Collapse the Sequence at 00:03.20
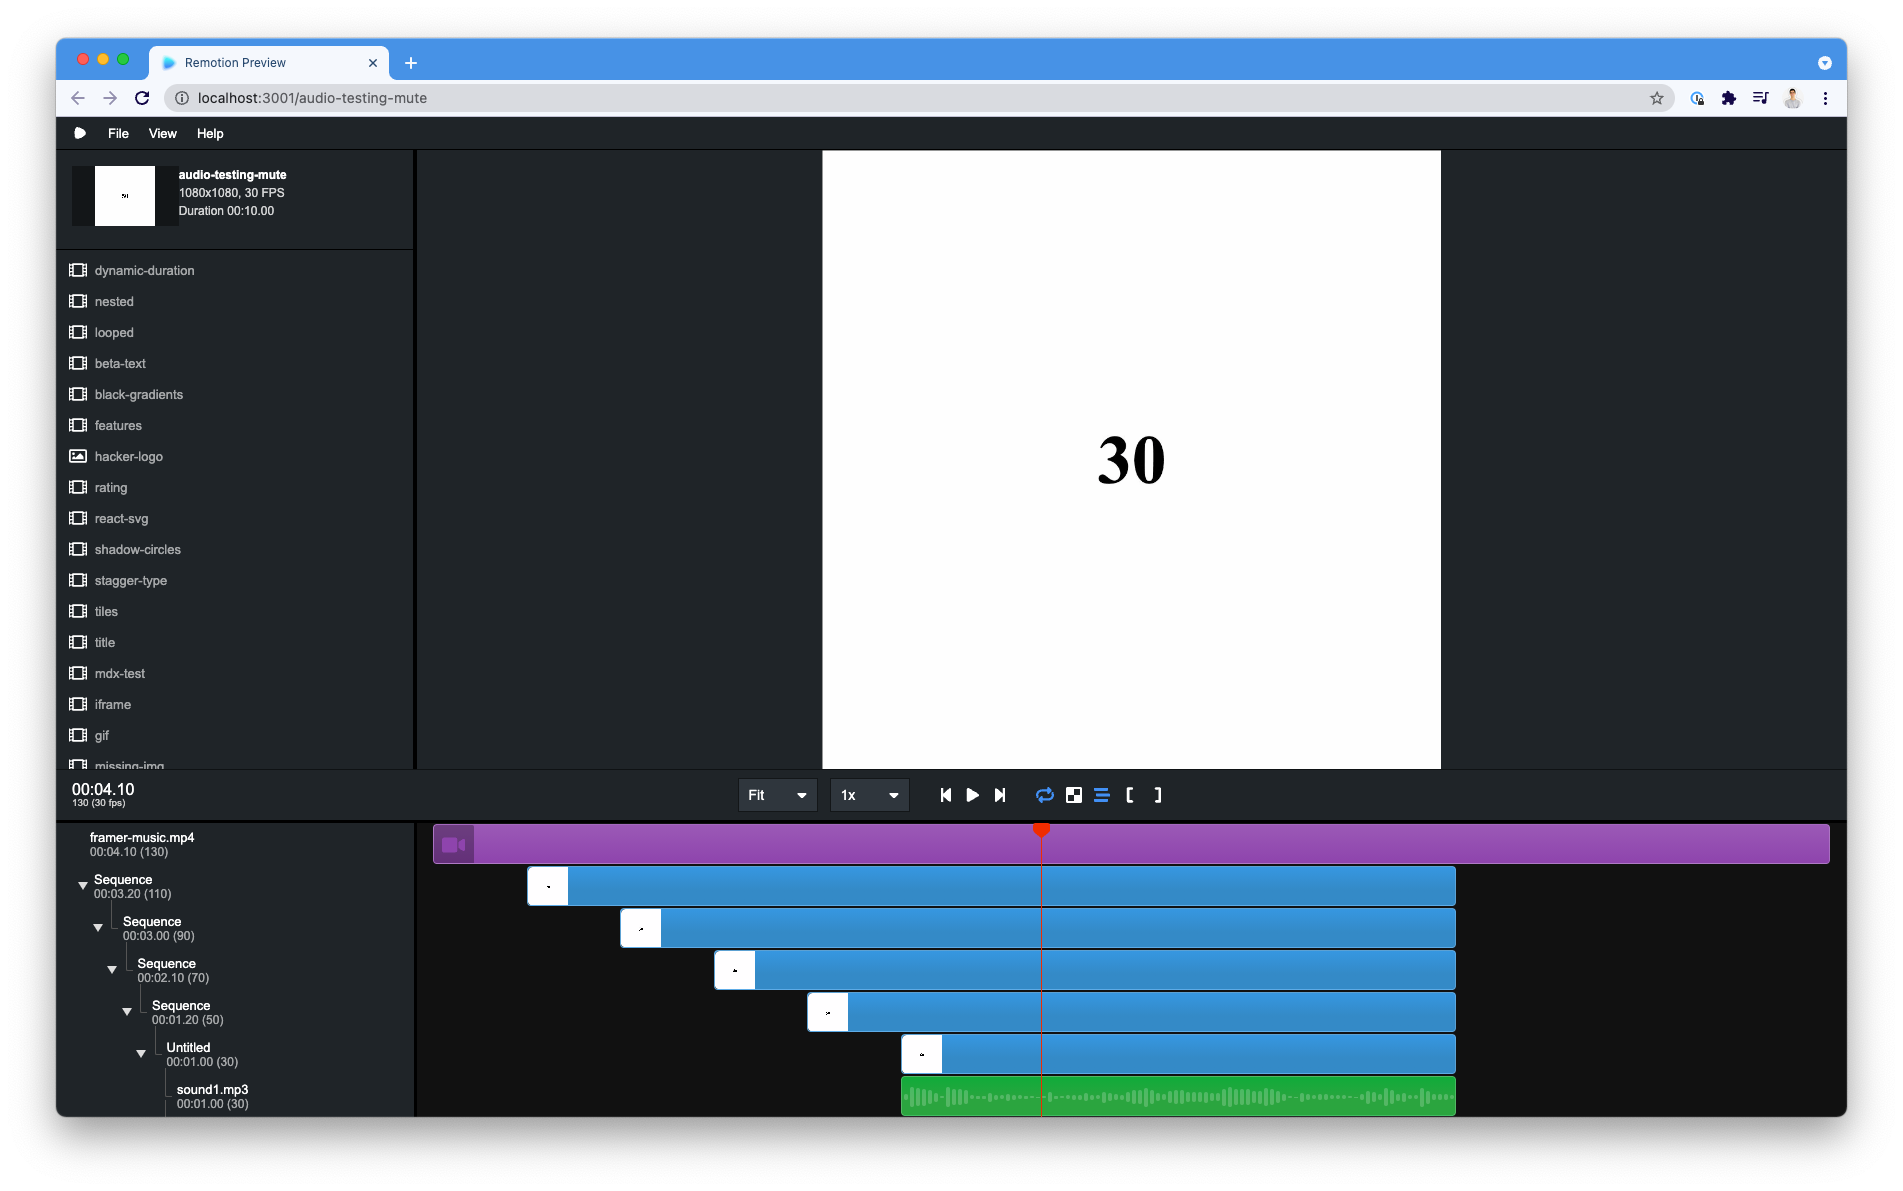 coord(83,885)
